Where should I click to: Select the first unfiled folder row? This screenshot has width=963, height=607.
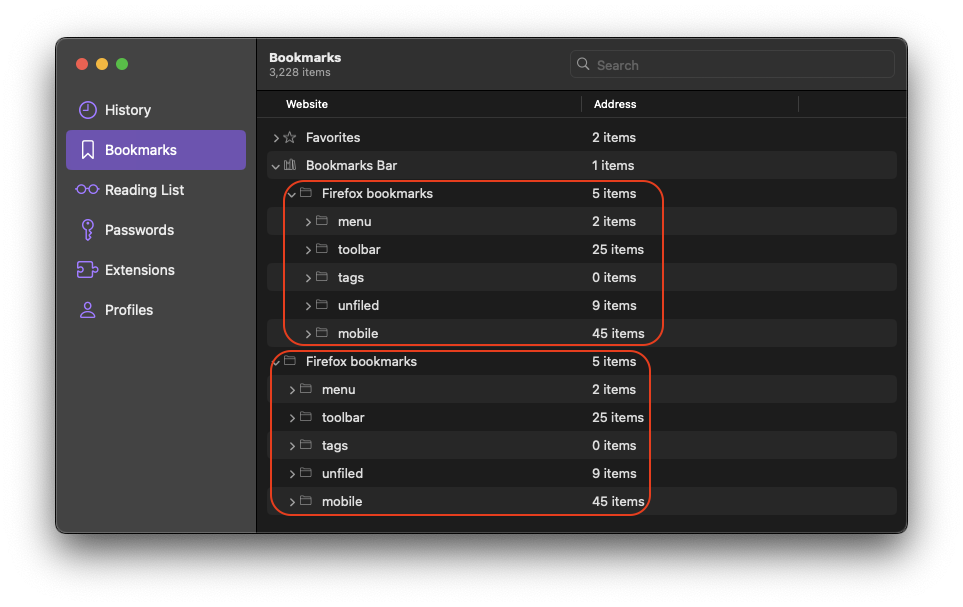click(358, 306)
